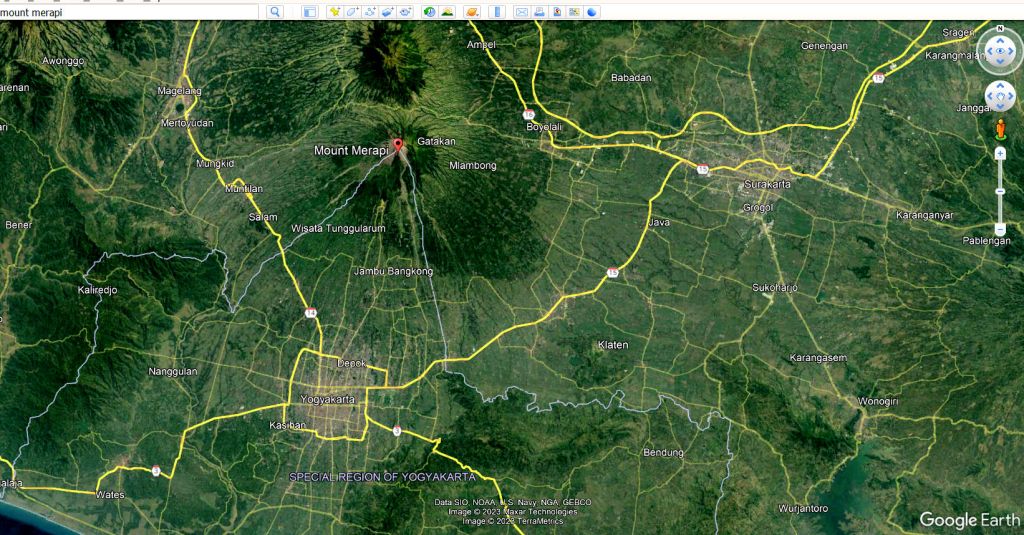Click the search magnifier button
Screen dimensions: 1024x535
275,12
